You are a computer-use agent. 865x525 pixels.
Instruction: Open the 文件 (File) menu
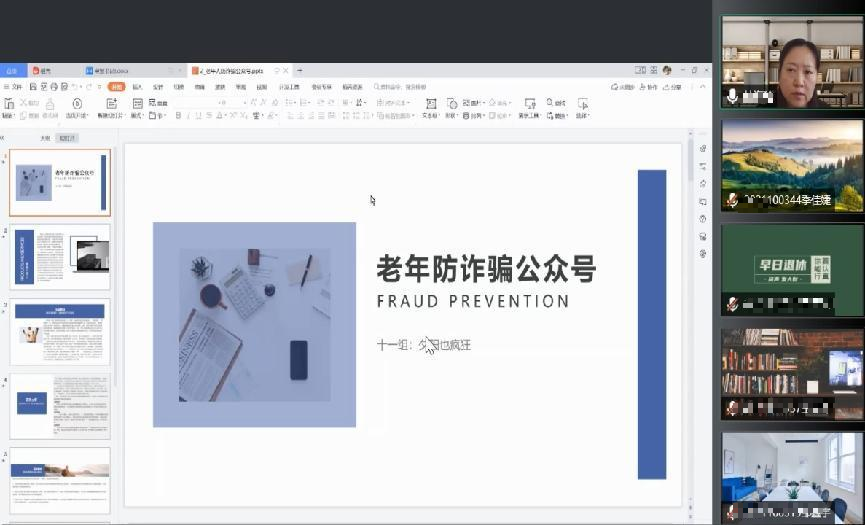tap(13, 87)
